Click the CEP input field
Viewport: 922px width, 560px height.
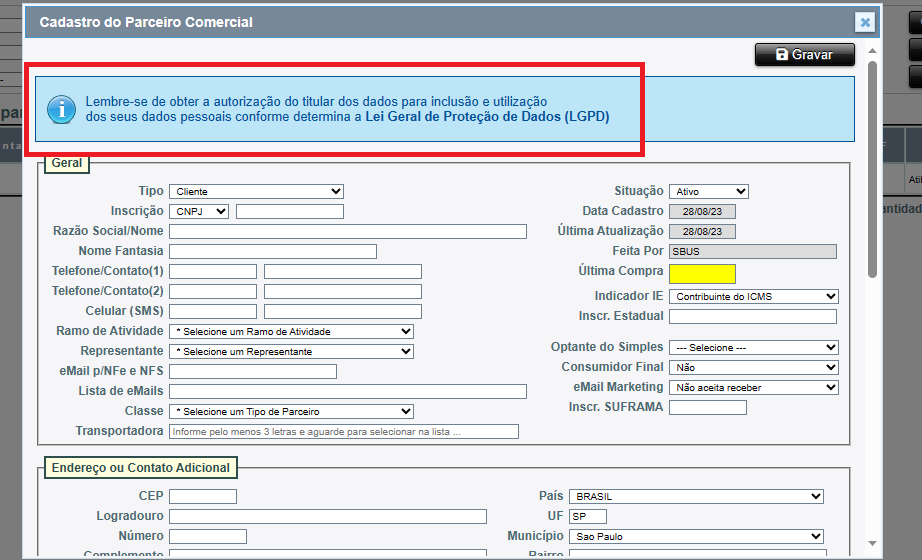coord(203,496)
